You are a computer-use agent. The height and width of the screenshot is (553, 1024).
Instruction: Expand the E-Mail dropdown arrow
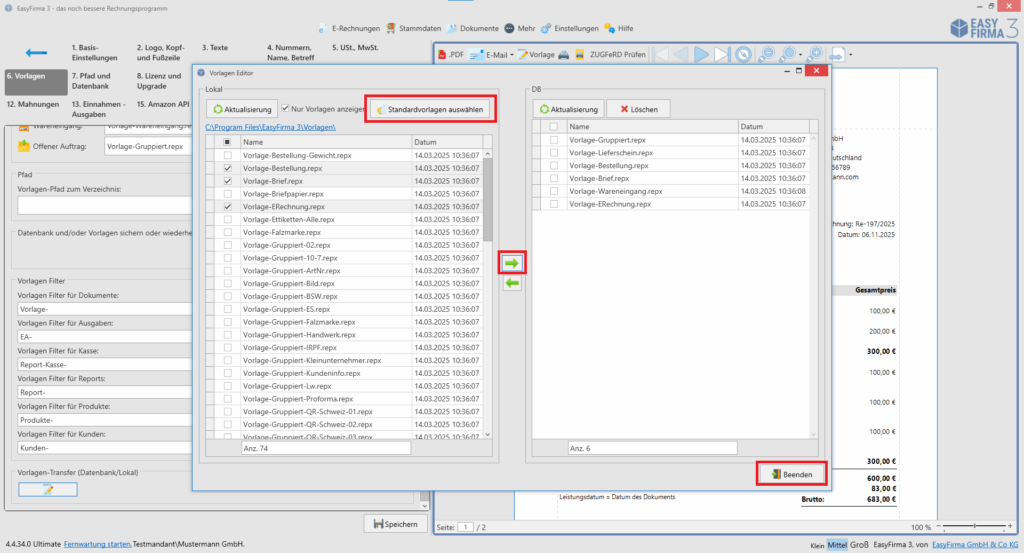click(x=512, y=54)
